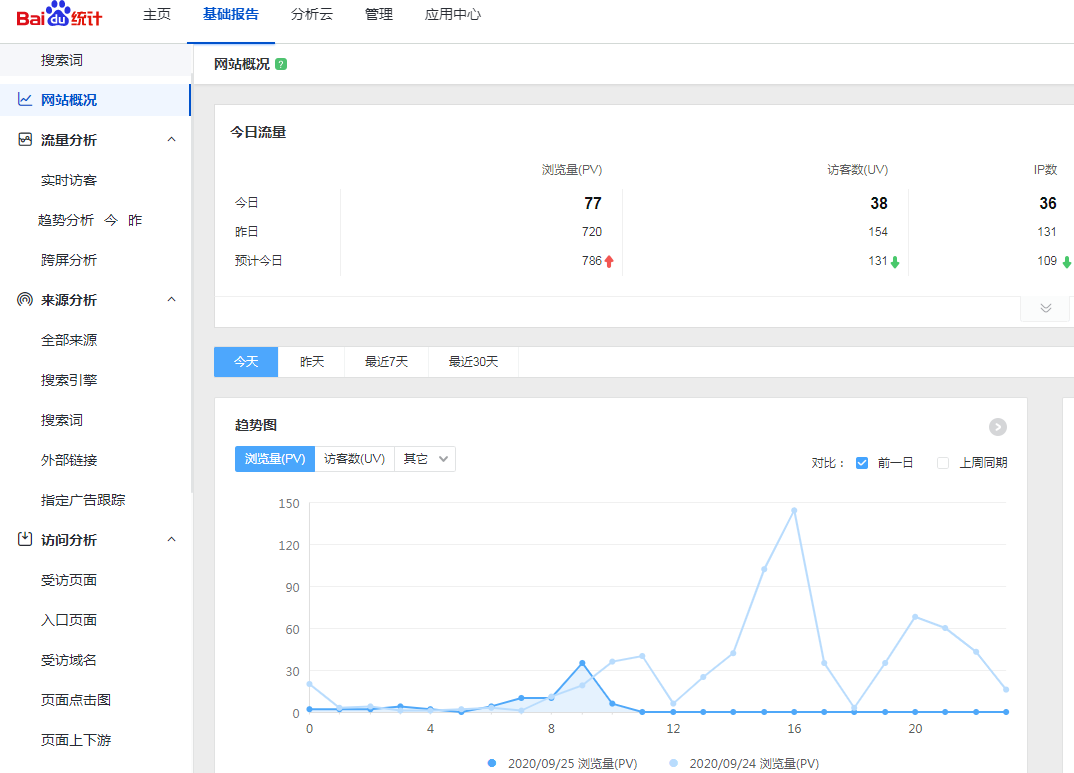Click the 网站概况 chart icon in sidebar
The width and height of the screenshot is (1074, 773).
coord(25,100)
